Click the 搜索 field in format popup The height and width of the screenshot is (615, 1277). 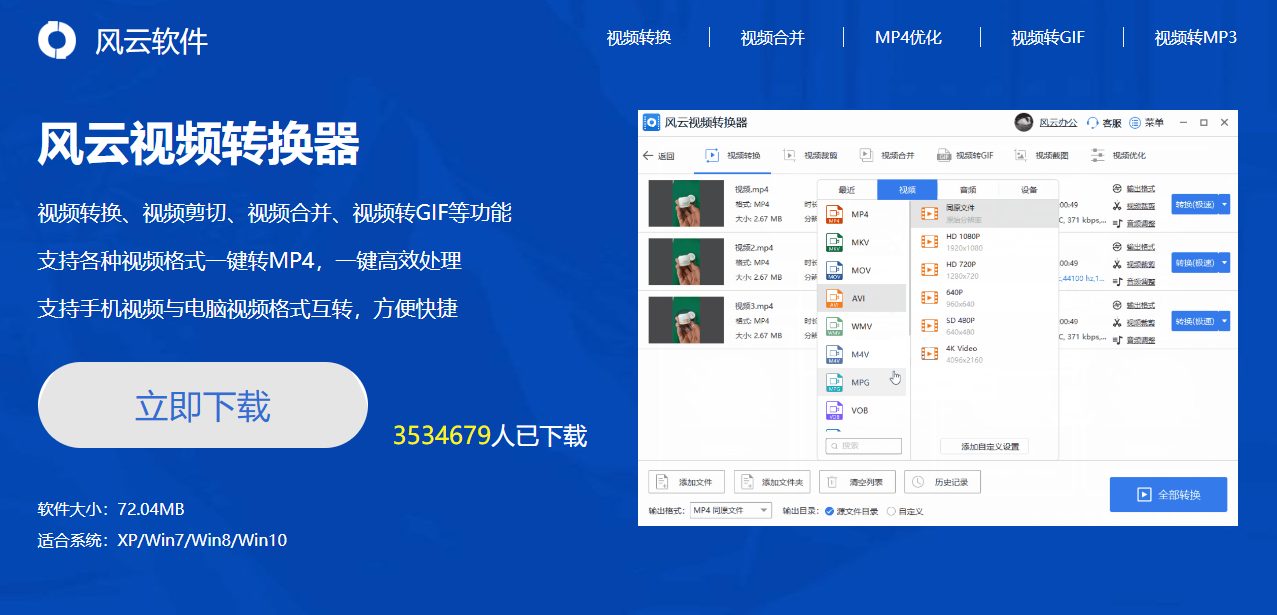tap(863, 446)
